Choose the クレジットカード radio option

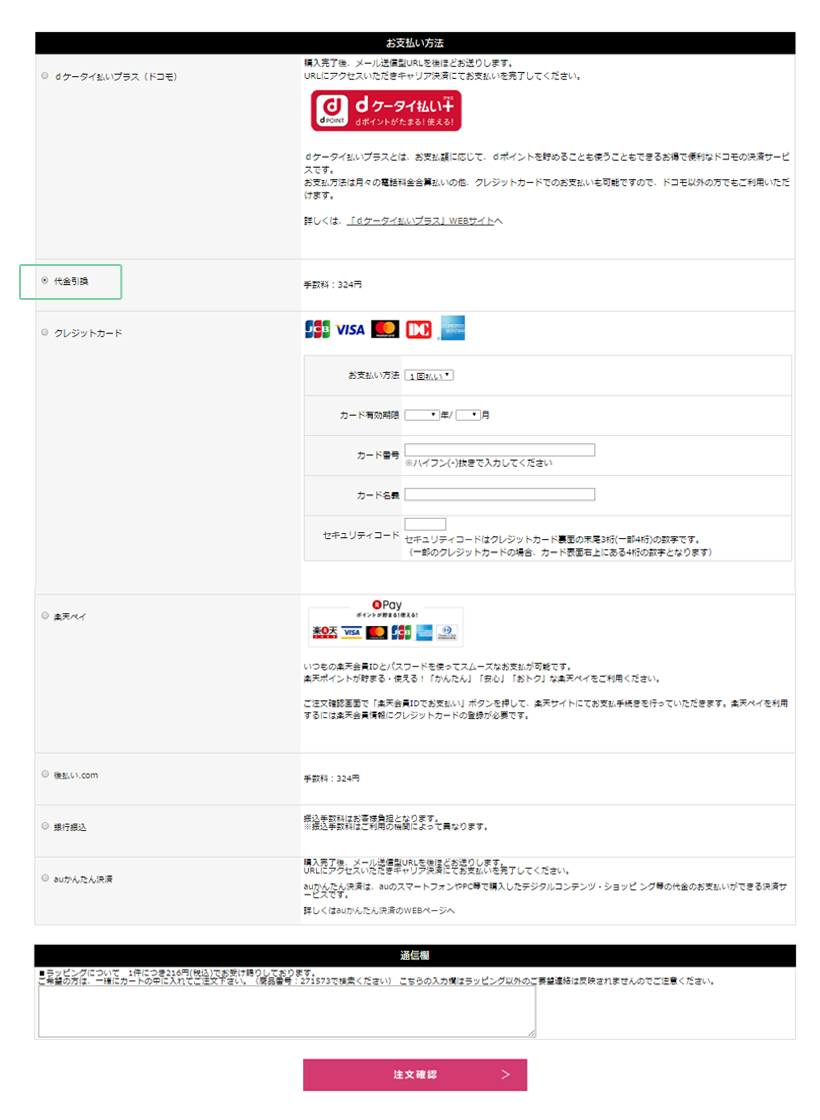tap(45, 332)
